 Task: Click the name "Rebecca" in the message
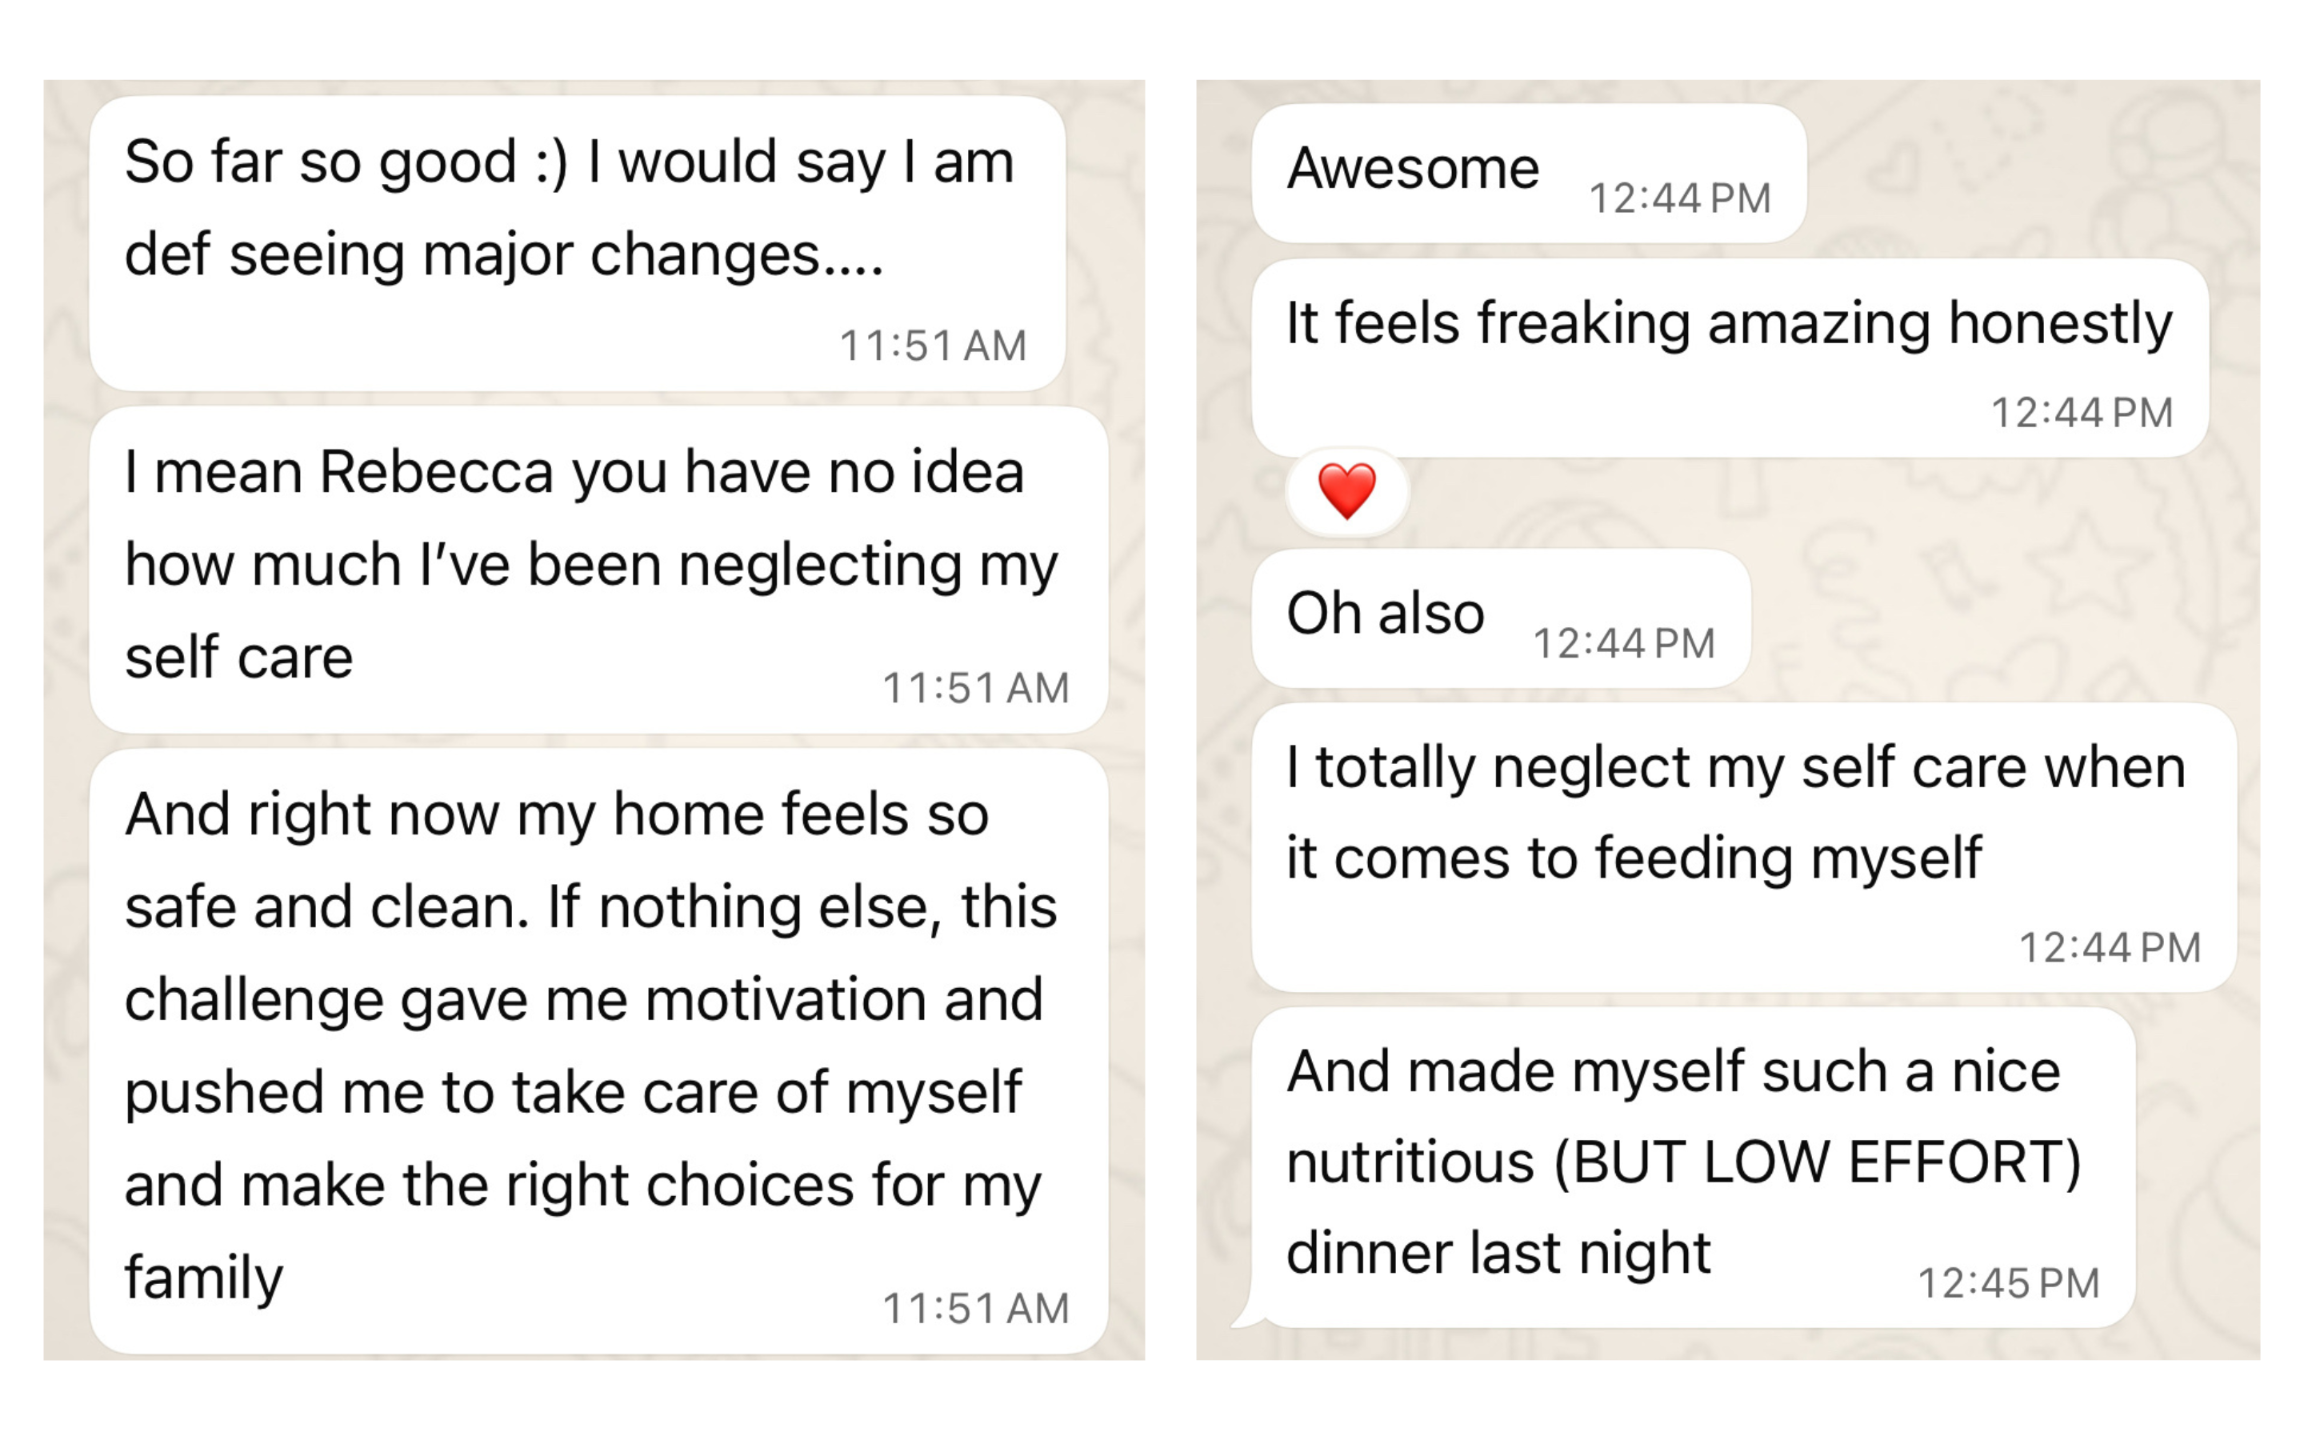tap(436, 472)
